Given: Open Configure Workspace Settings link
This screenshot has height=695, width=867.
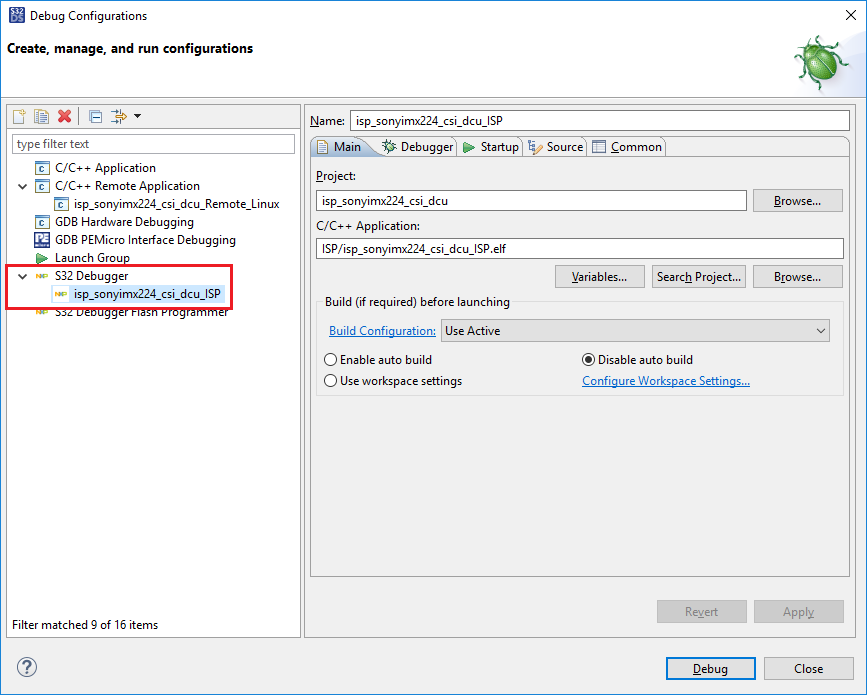Looking at the screenshot, I should pyautogui.click(x=666, y=381).
